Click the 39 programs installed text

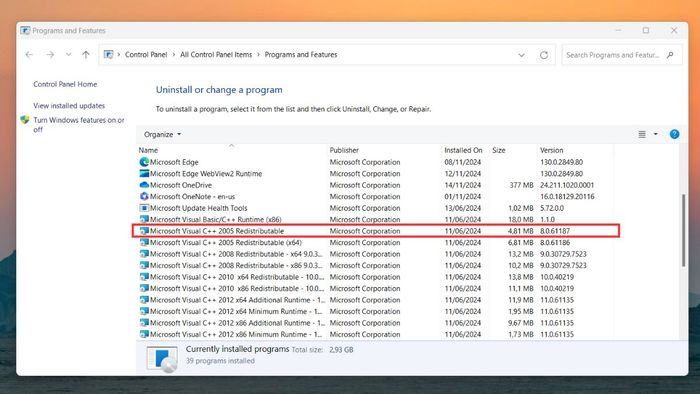pos(220,361)
